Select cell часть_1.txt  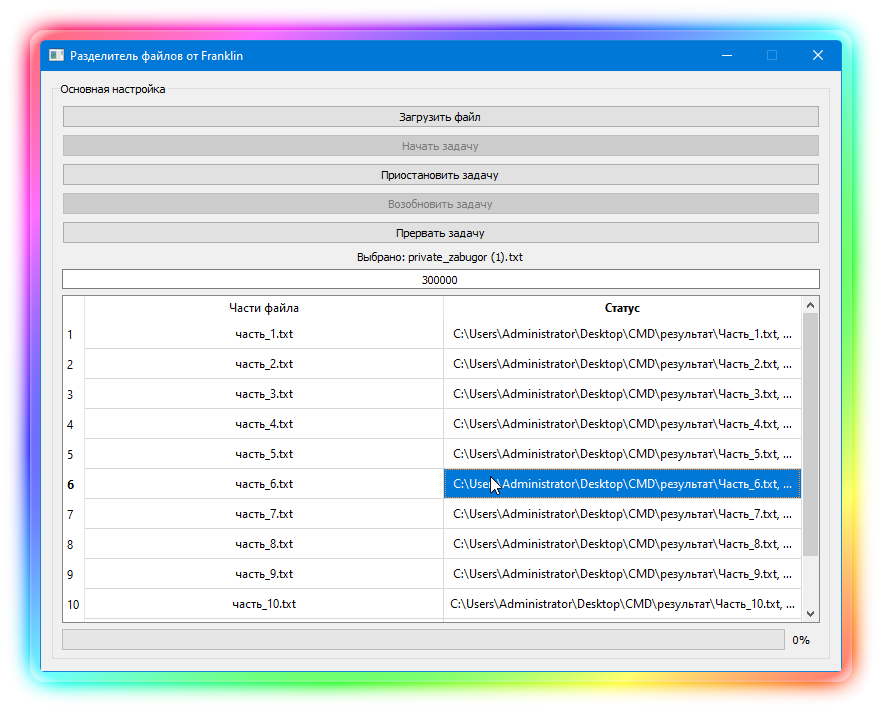(x=264, y=334)
